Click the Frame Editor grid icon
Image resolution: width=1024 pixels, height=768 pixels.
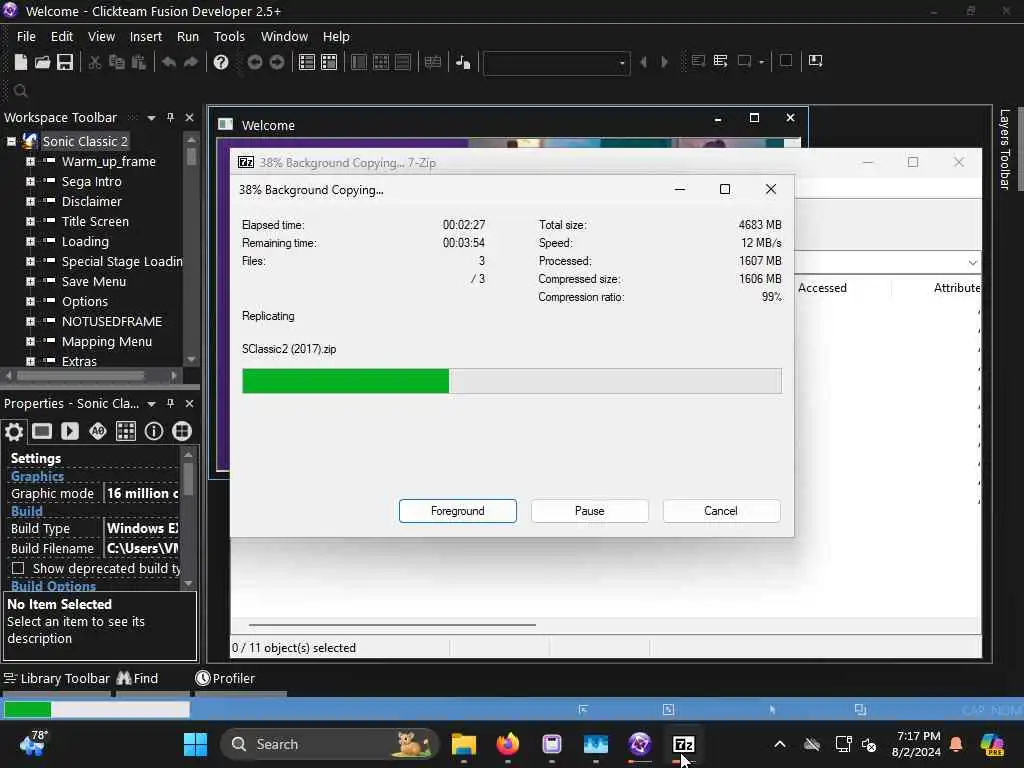pos(329,62)
